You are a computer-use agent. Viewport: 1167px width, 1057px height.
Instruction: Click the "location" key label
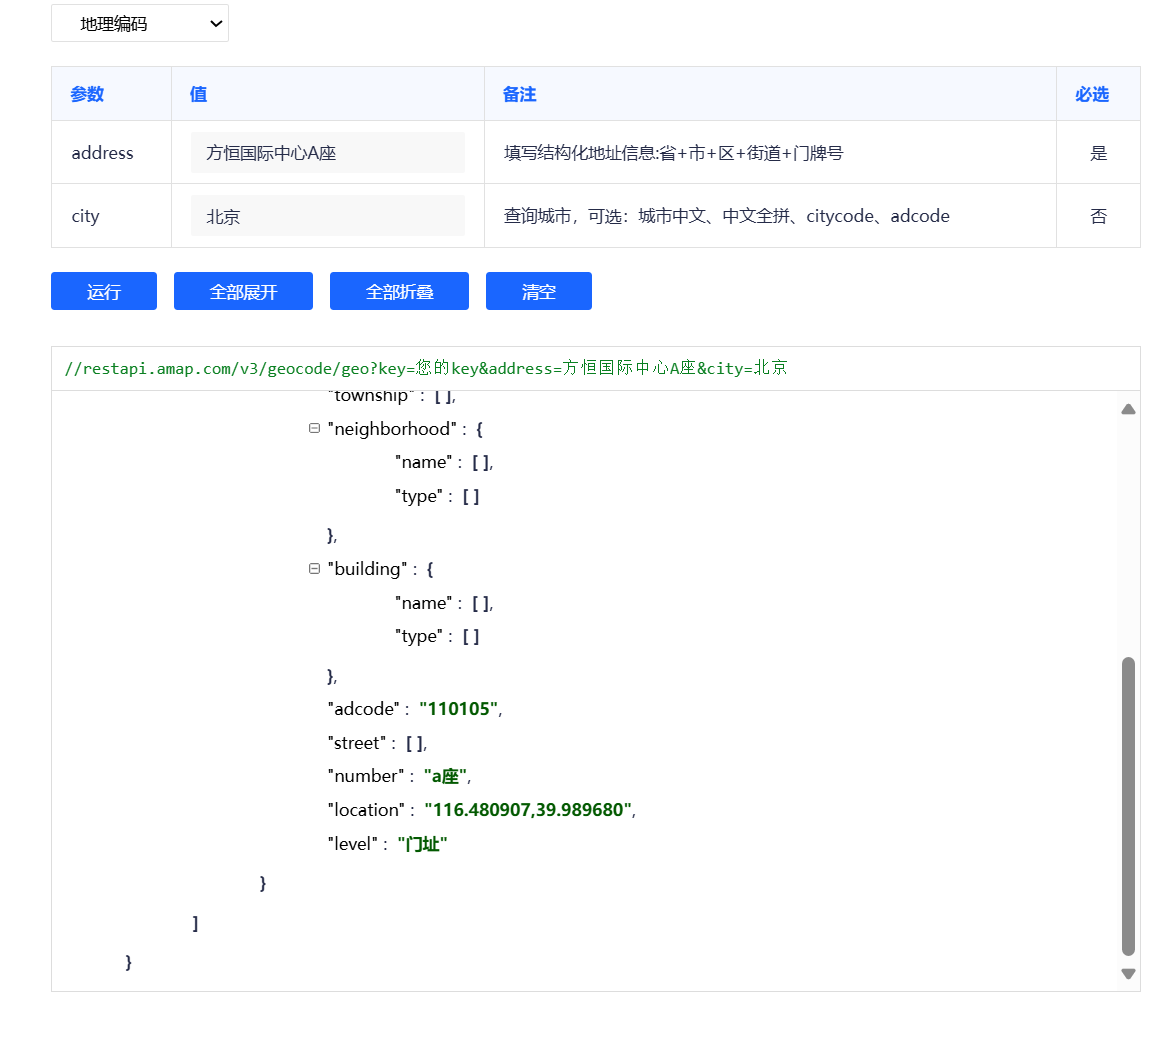coord(366,810)
